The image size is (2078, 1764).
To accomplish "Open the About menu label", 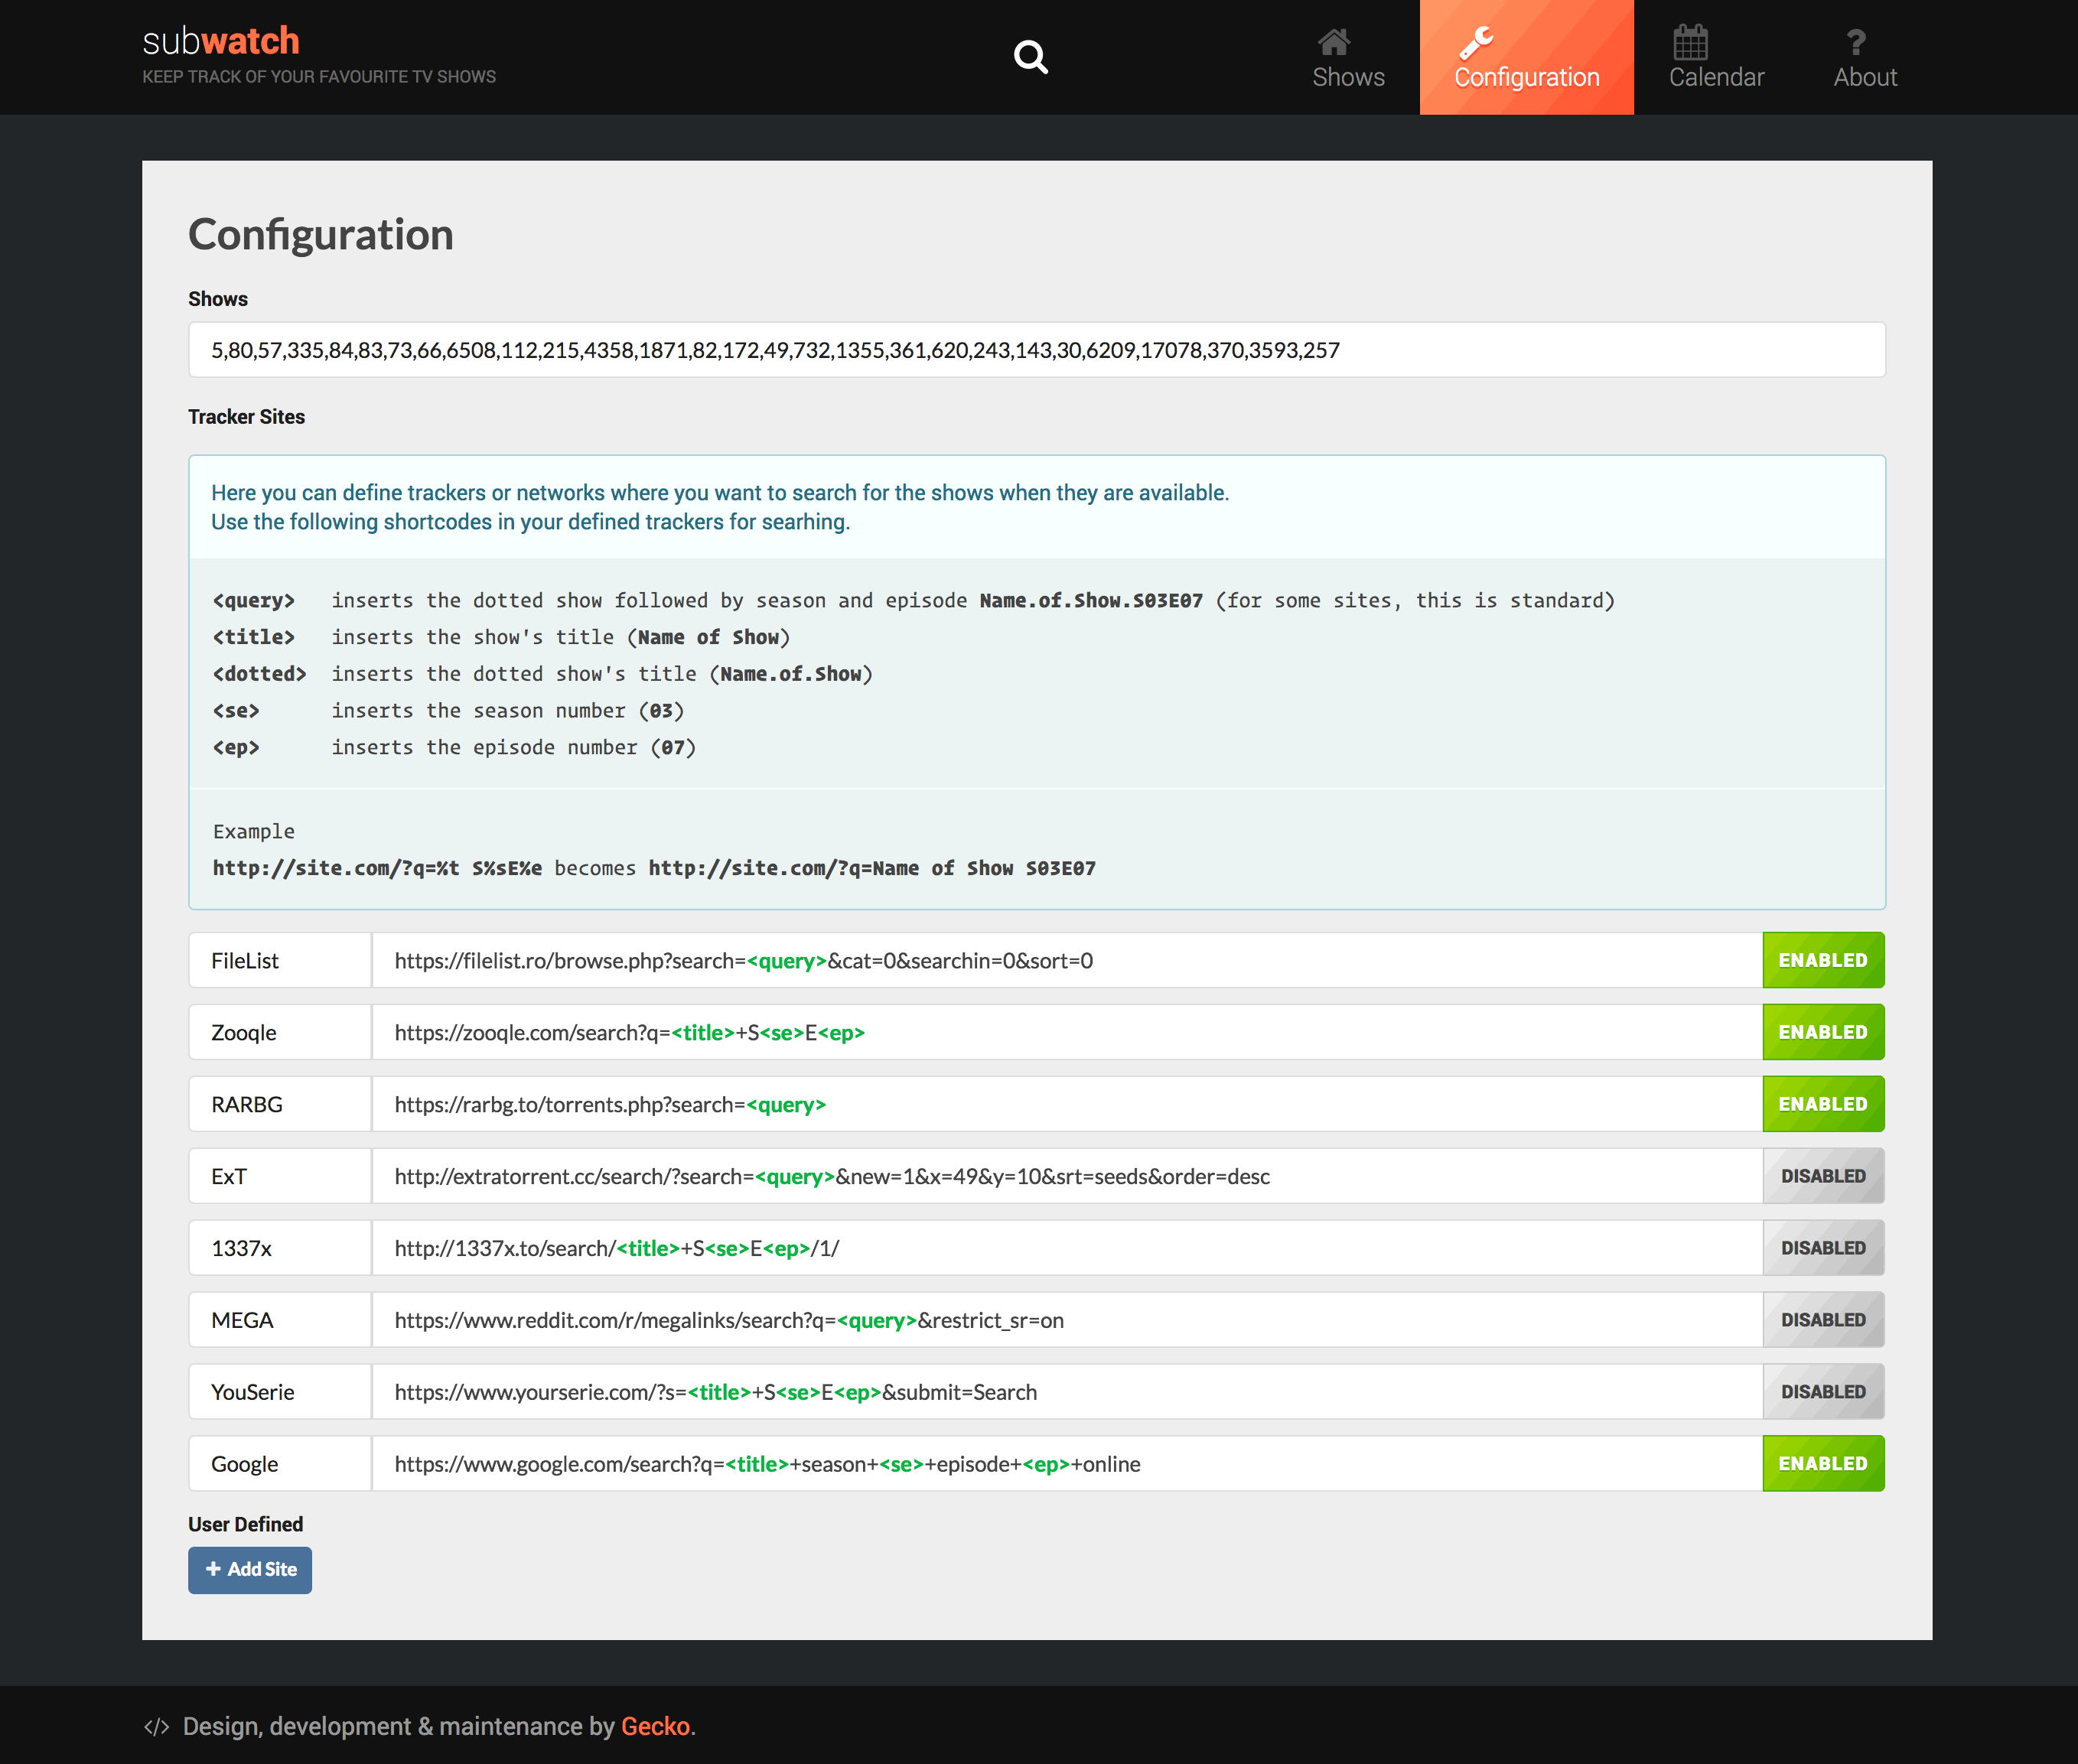I will [1865, 78].
